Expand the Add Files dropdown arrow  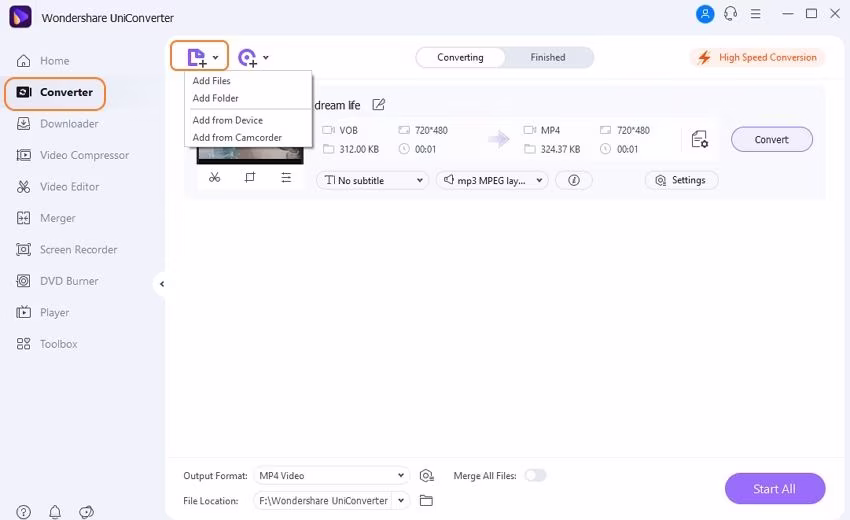(x=216, y=57)
